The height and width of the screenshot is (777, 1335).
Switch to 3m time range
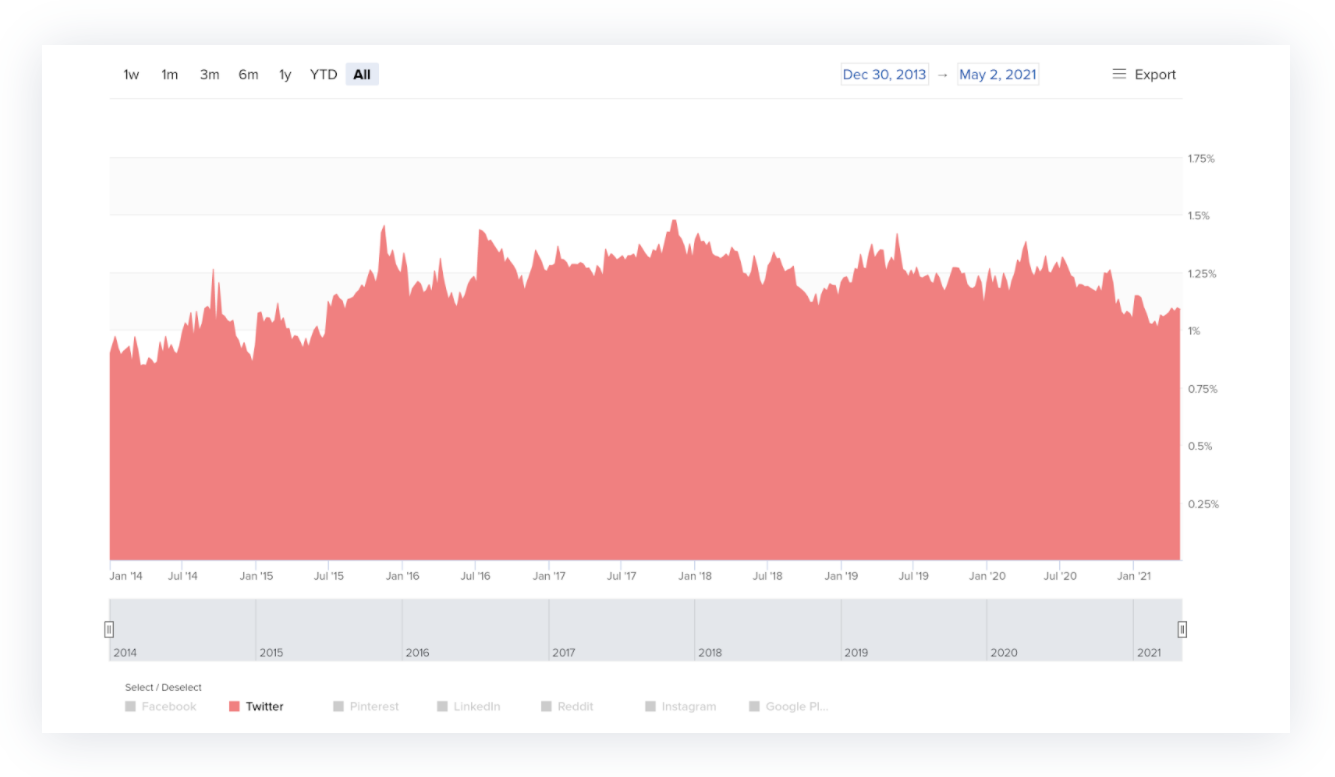click(209, 75)
